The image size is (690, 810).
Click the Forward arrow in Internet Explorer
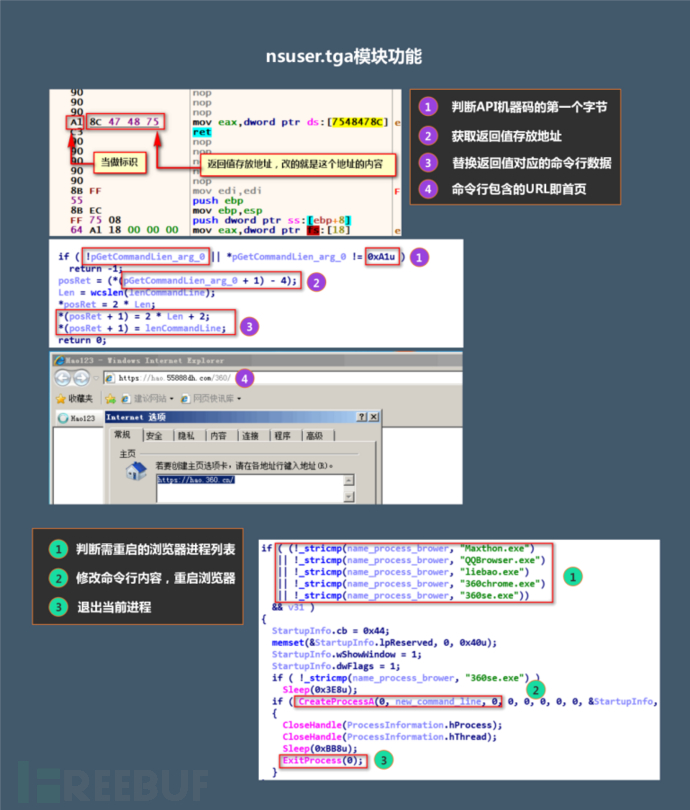point(82,378)
